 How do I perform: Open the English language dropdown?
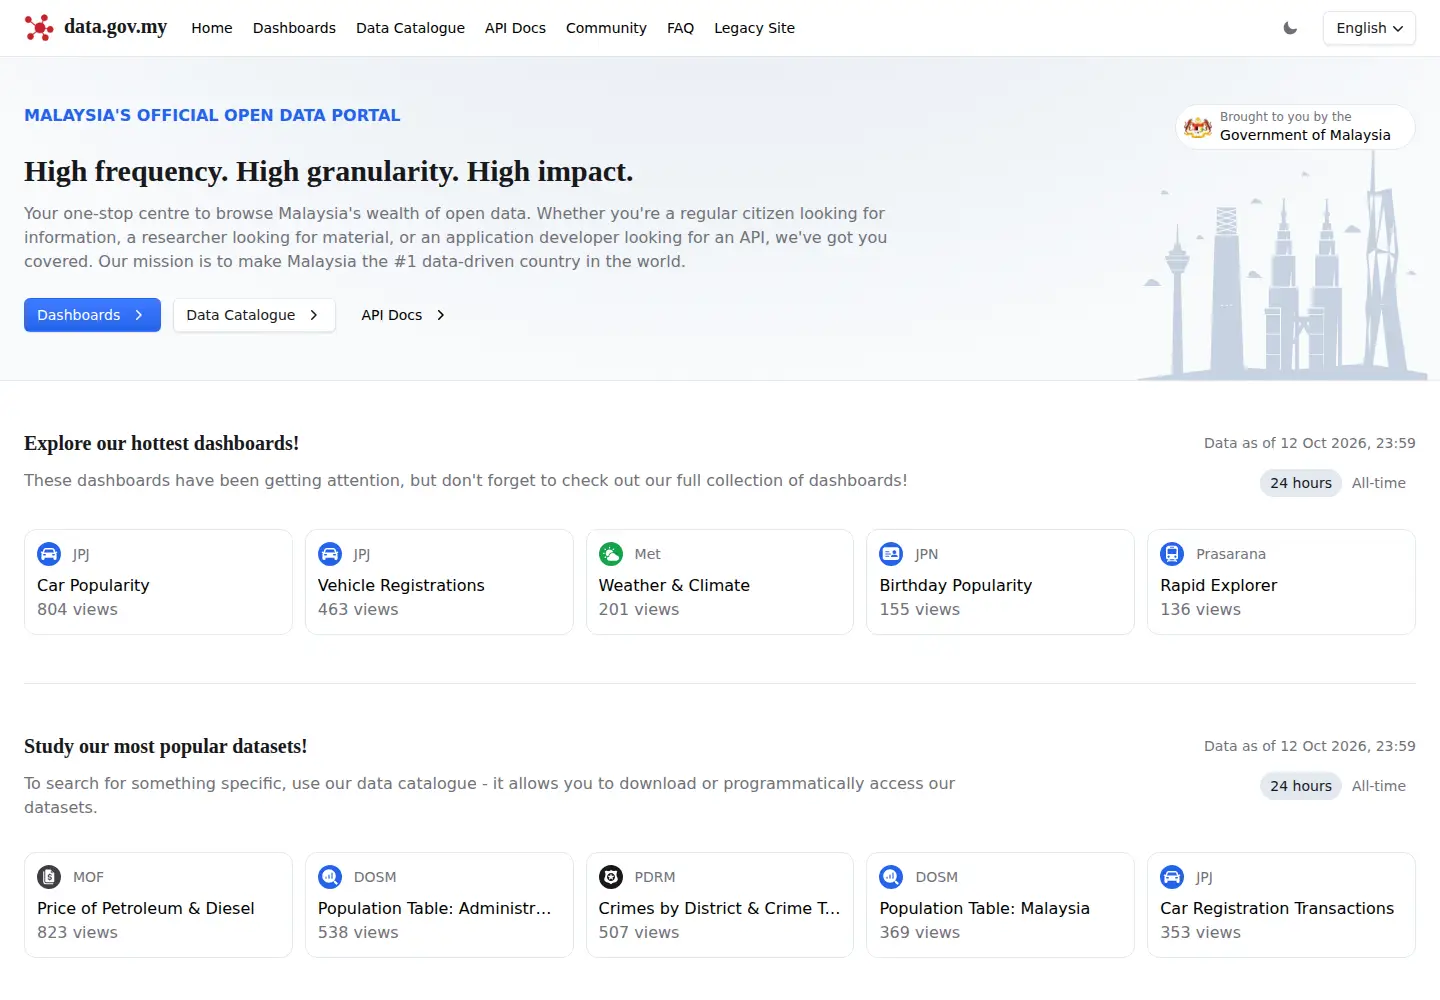coord(1369,28)
